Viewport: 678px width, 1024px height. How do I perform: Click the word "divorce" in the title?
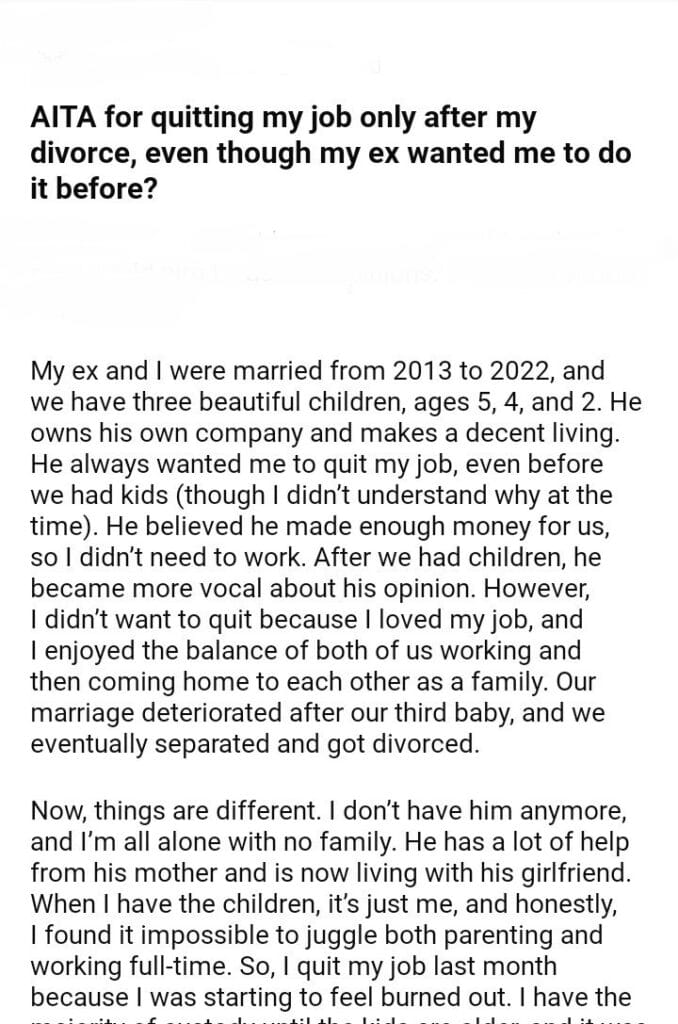68,155
